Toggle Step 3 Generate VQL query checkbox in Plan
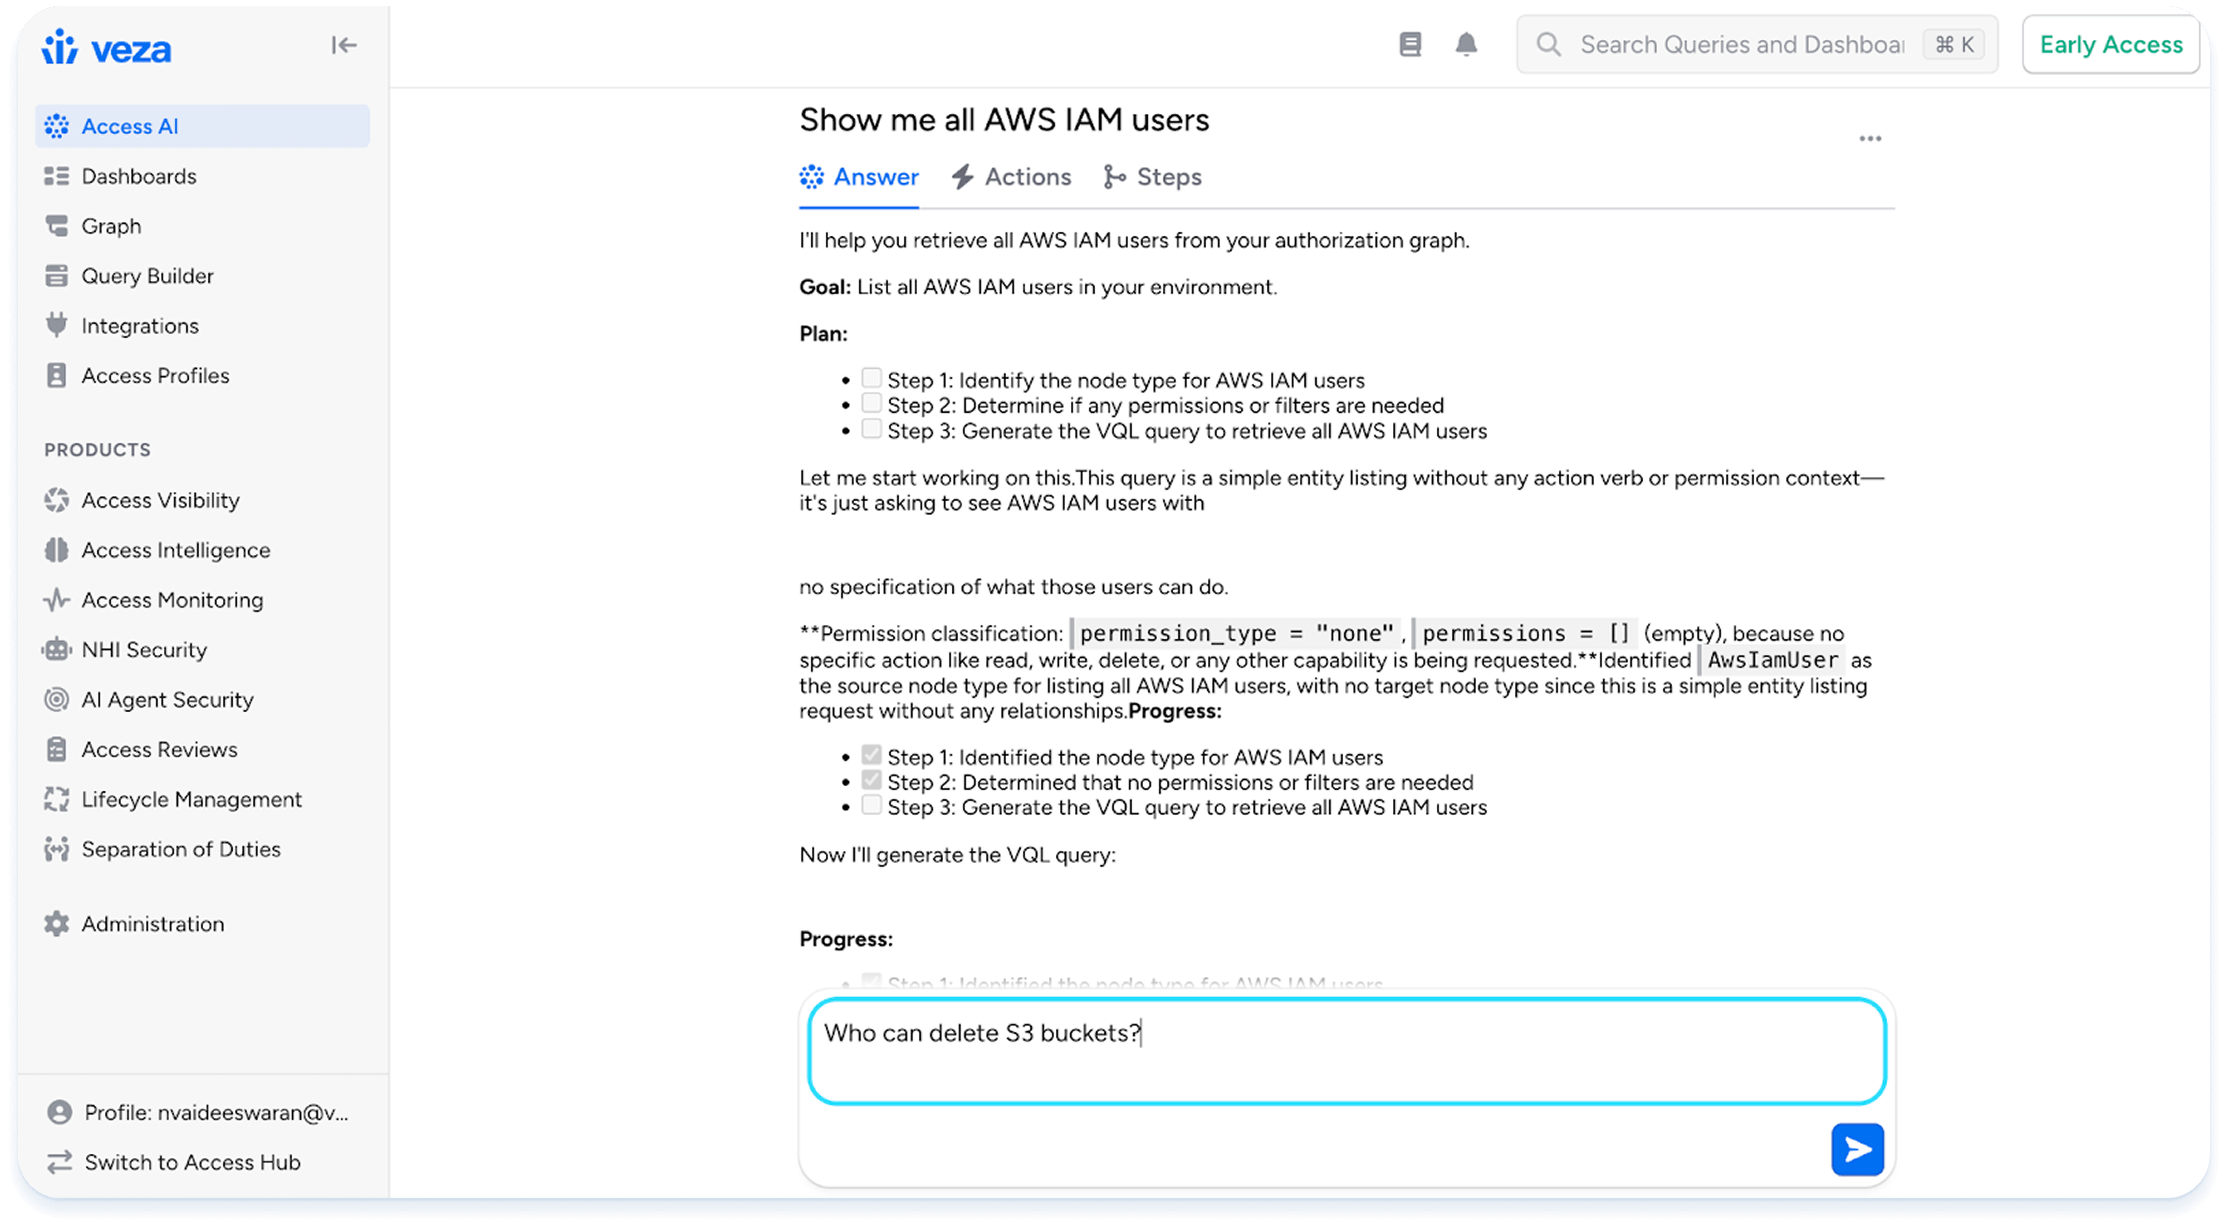The image size is (2228, 1228). [x=871, y=429]
